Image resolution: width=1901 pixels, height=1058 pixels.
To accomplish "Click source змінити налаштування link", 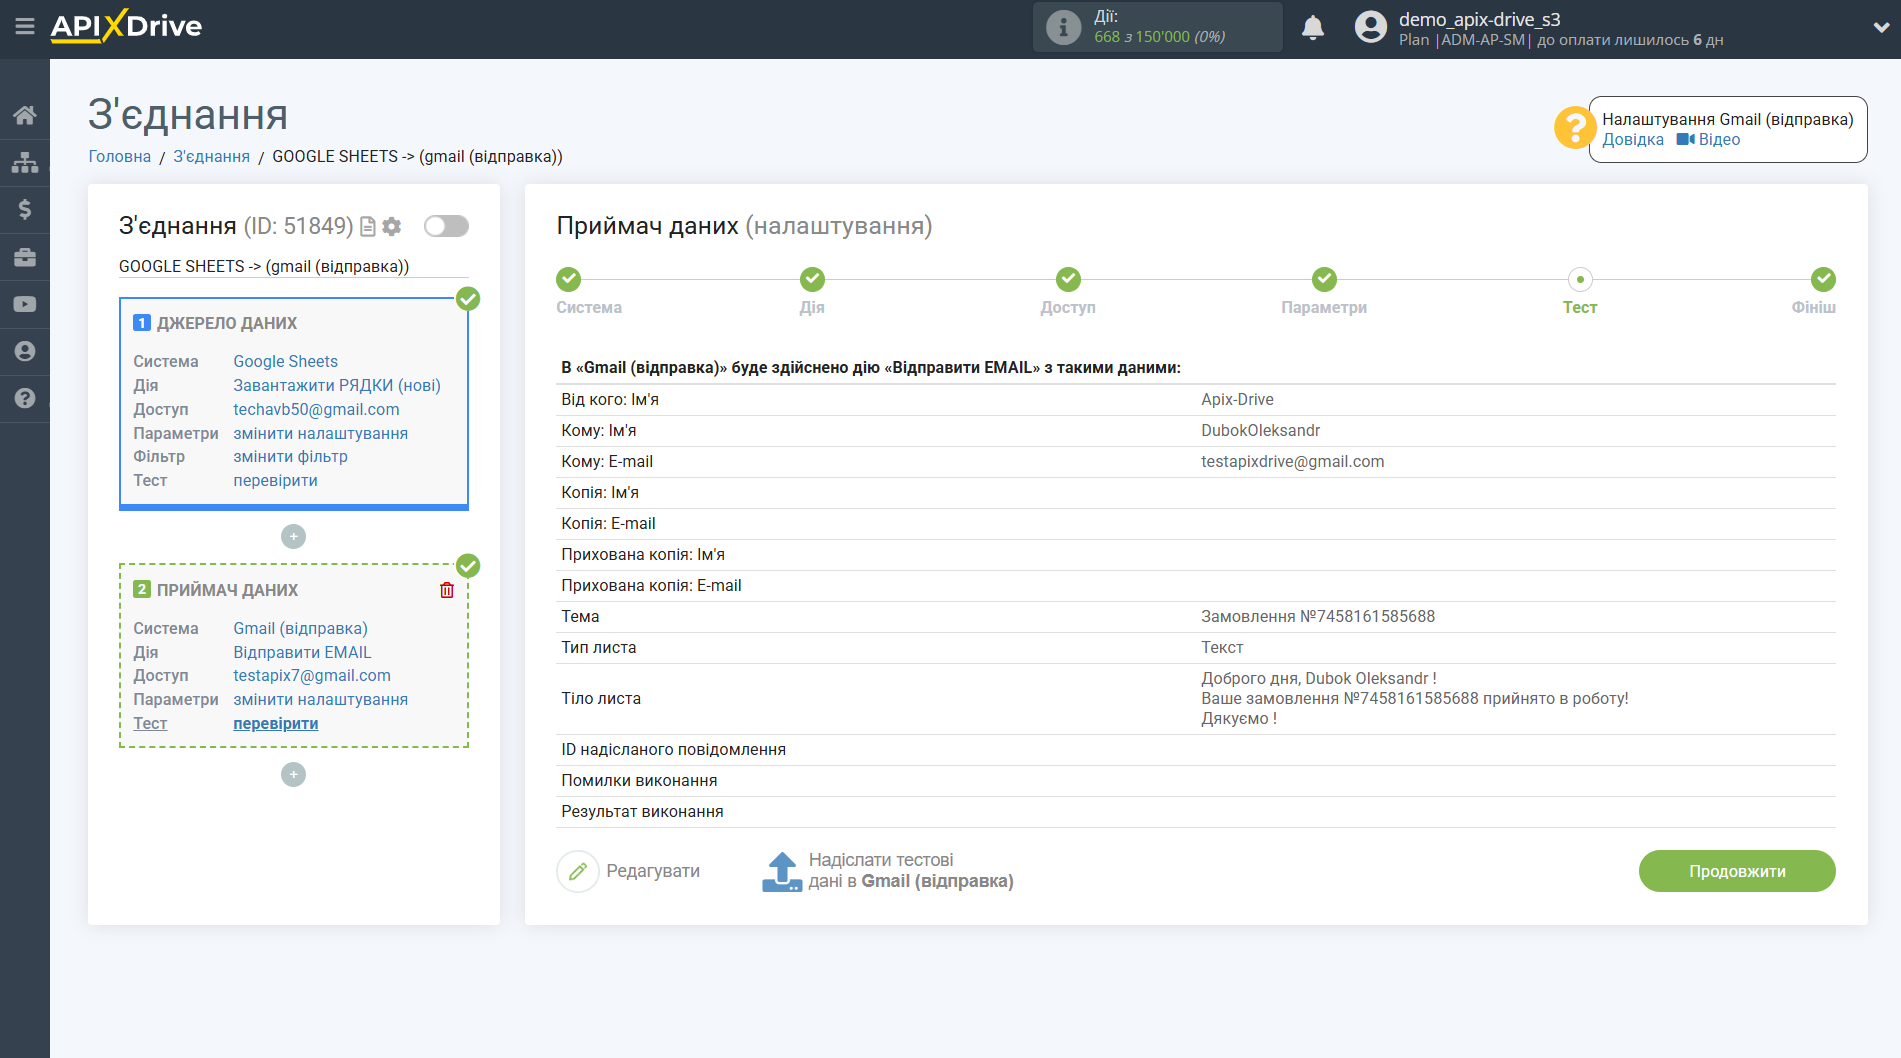I will point(320,433).
